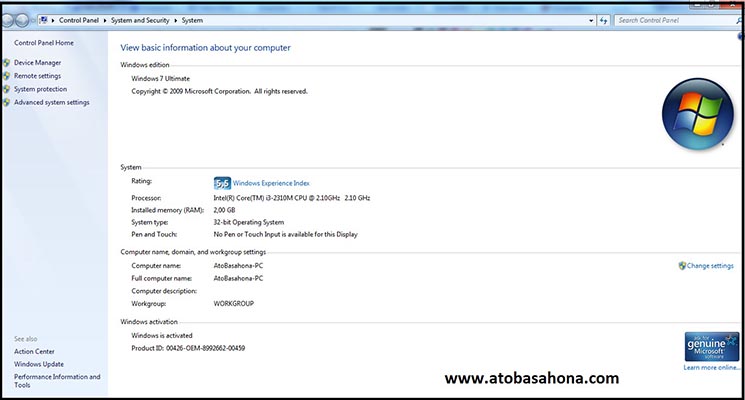The height and width of the screenshot is (400, 745).
Task: Click the AtoBasahona-PC Computer name value
Action: (x=238, y=266)
